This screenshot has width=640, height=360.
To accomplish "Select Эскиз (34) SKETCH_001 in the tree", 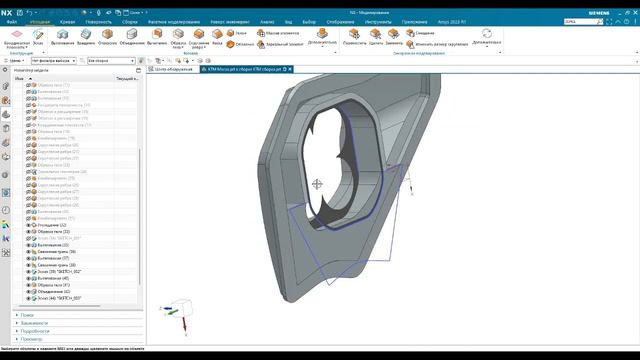I will coord(60,238).
